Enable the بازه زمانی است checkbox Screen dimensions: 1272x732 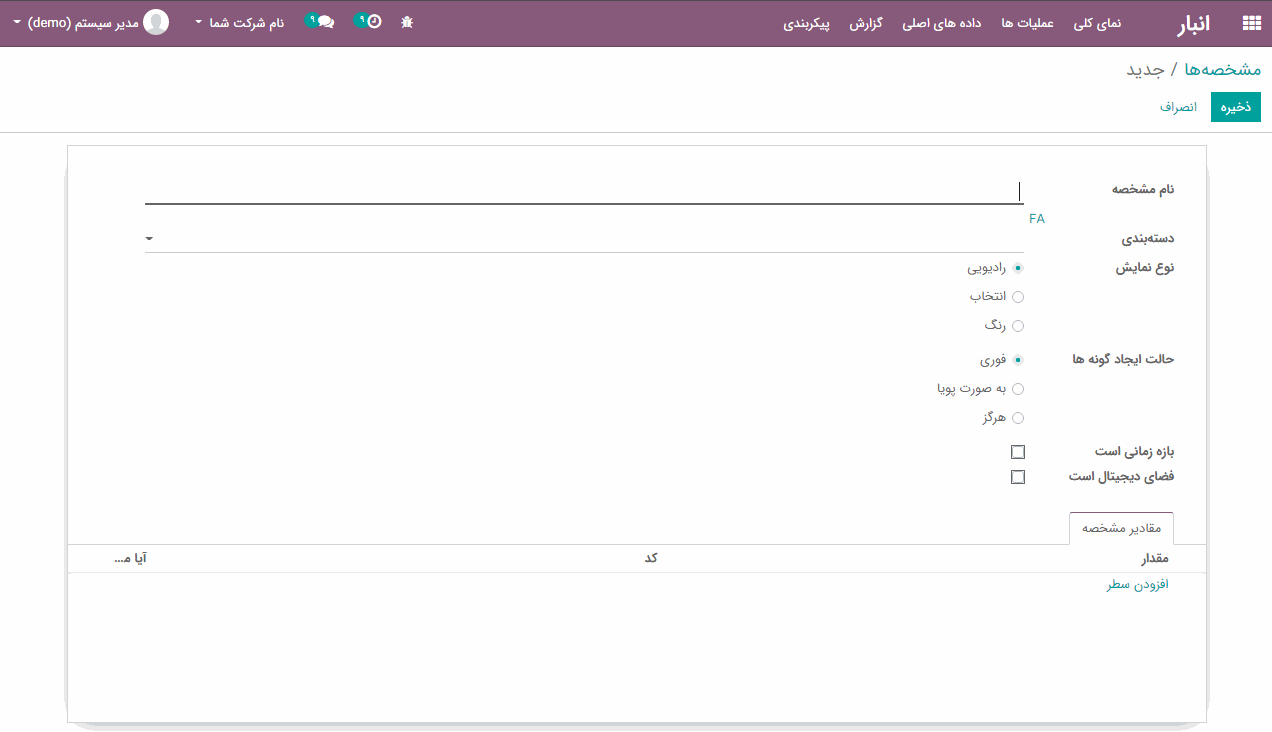pyautogui.click(x=1018, y=452)
